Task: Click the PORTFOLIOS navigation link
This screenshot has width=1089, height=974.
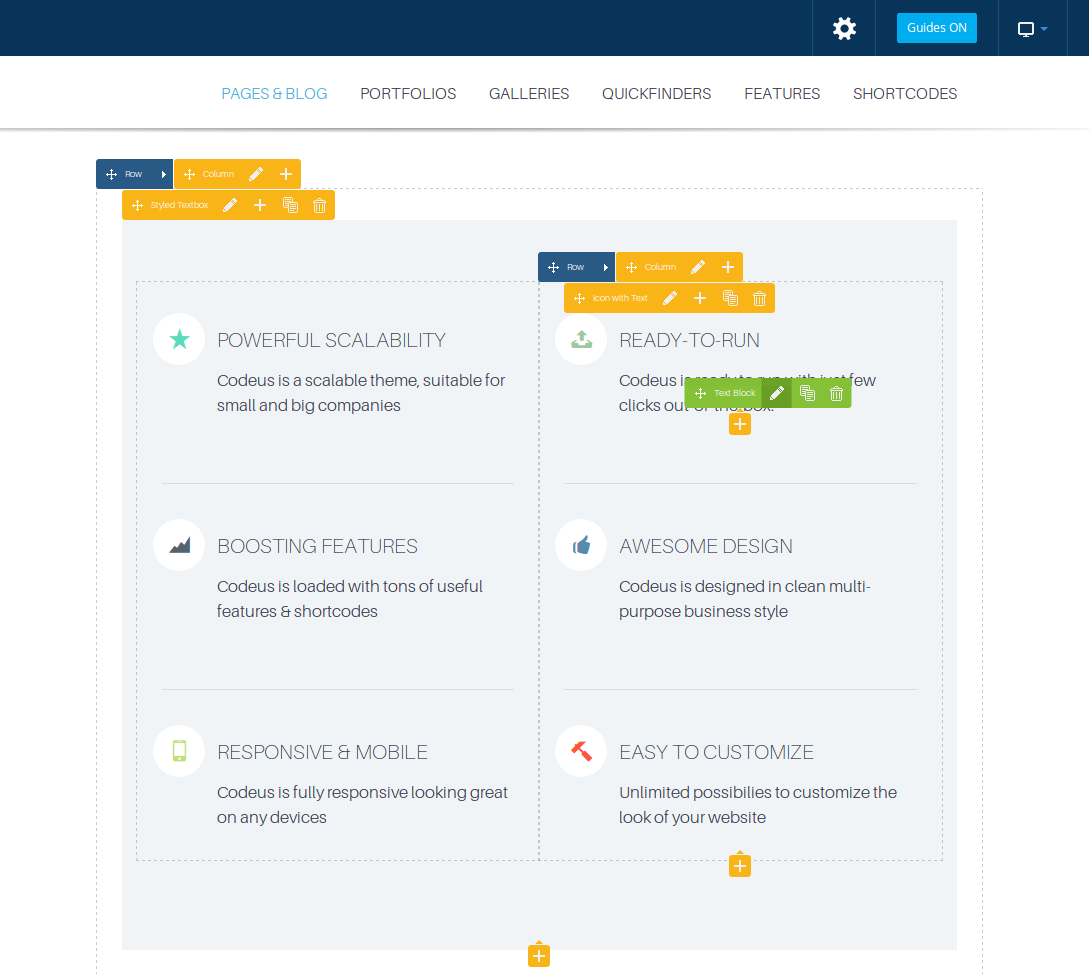Action: [408, 94]
